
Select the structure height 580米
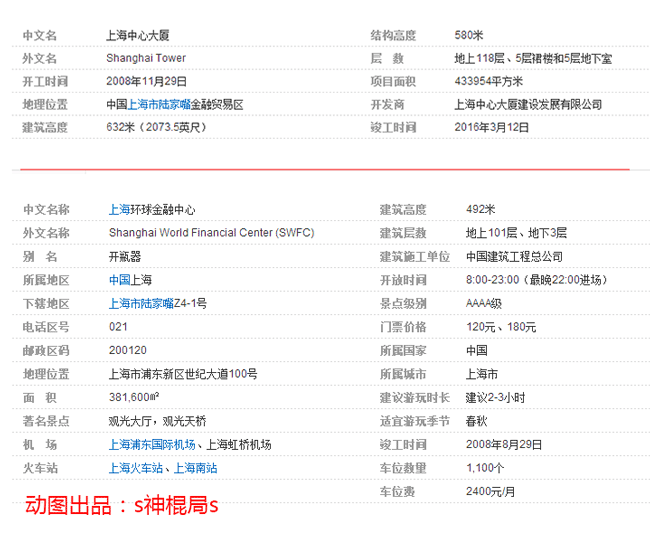469,35
